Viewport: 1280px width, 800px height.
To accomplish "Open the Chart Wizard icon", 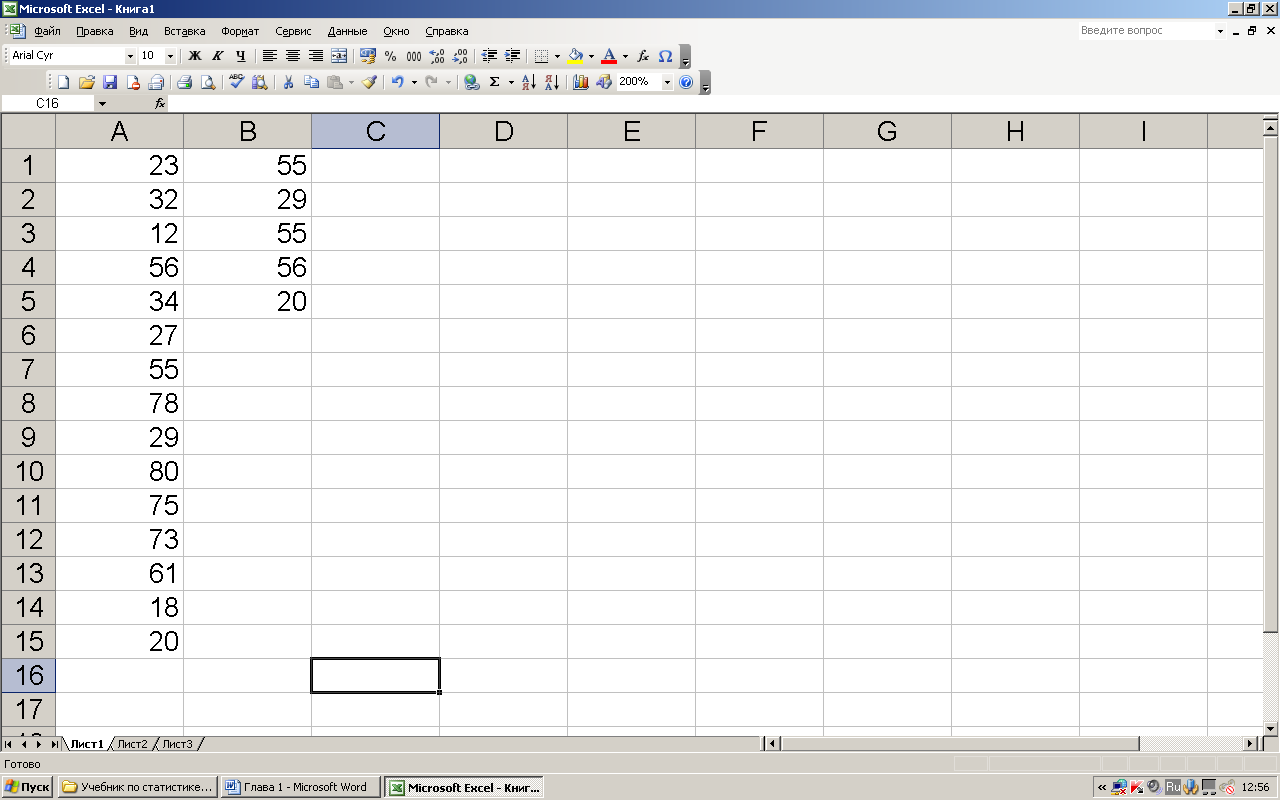I will tap(581, 82).
